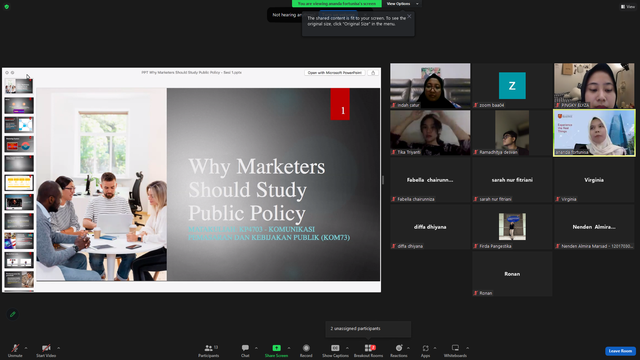This screenshot has height=360, width=640.
Task: Click Open with Microsoft PowerPoint button
Action: (335, 73)
